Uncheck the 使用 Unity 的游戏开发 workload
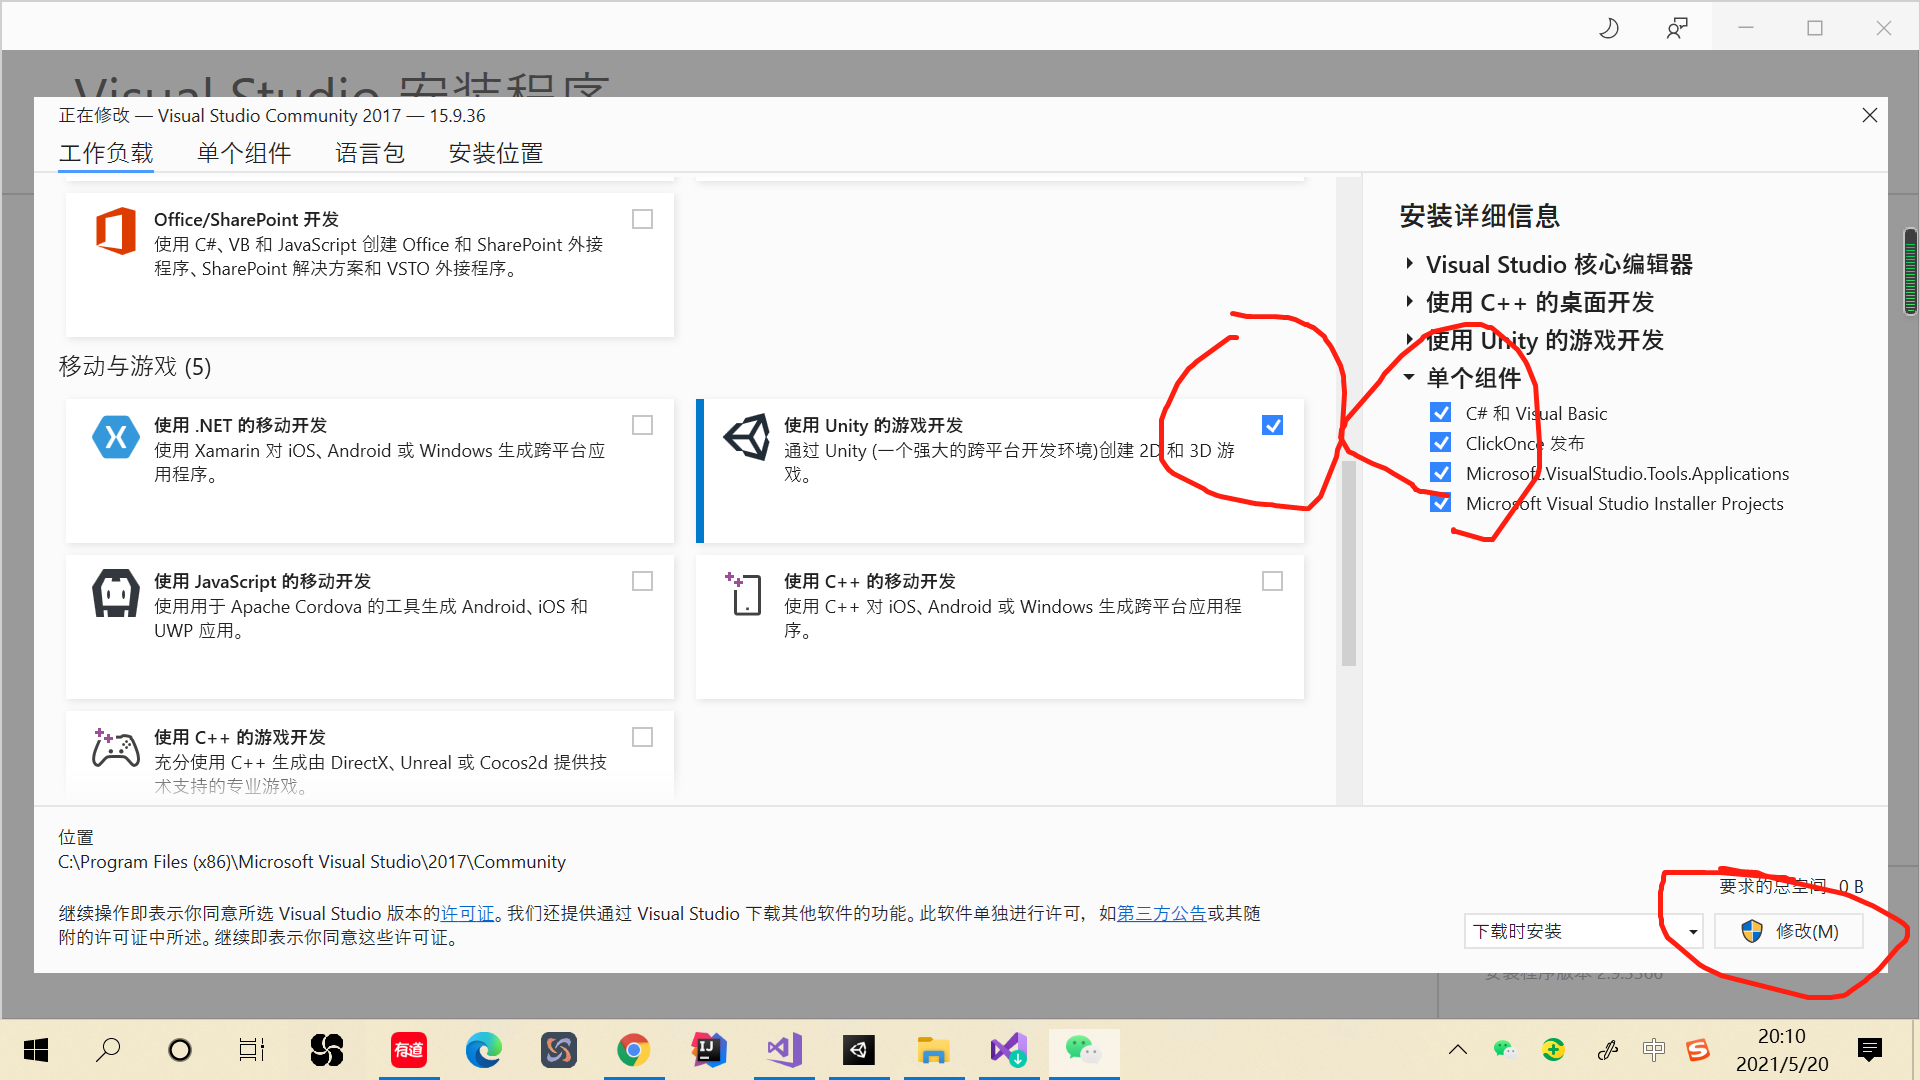 pos(1272,425)
